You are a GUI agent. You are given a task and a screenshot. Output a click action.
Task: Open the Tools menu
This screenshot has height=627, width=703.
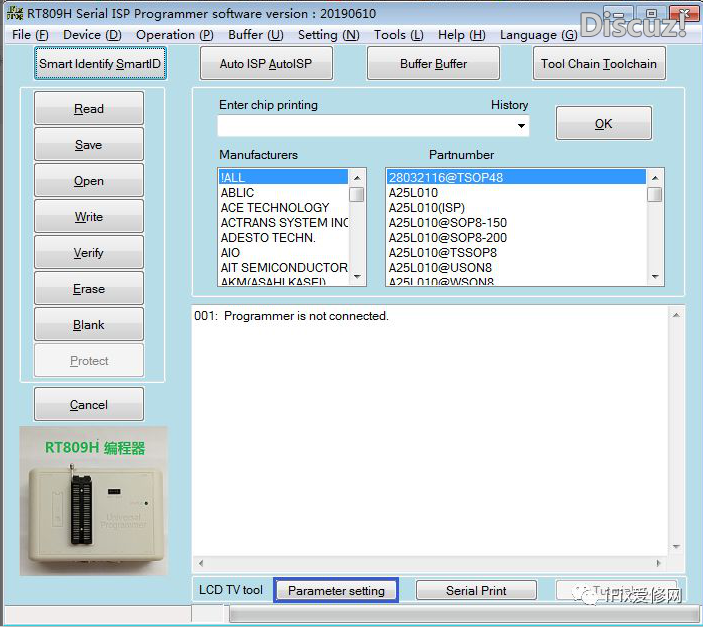point(398,35)
